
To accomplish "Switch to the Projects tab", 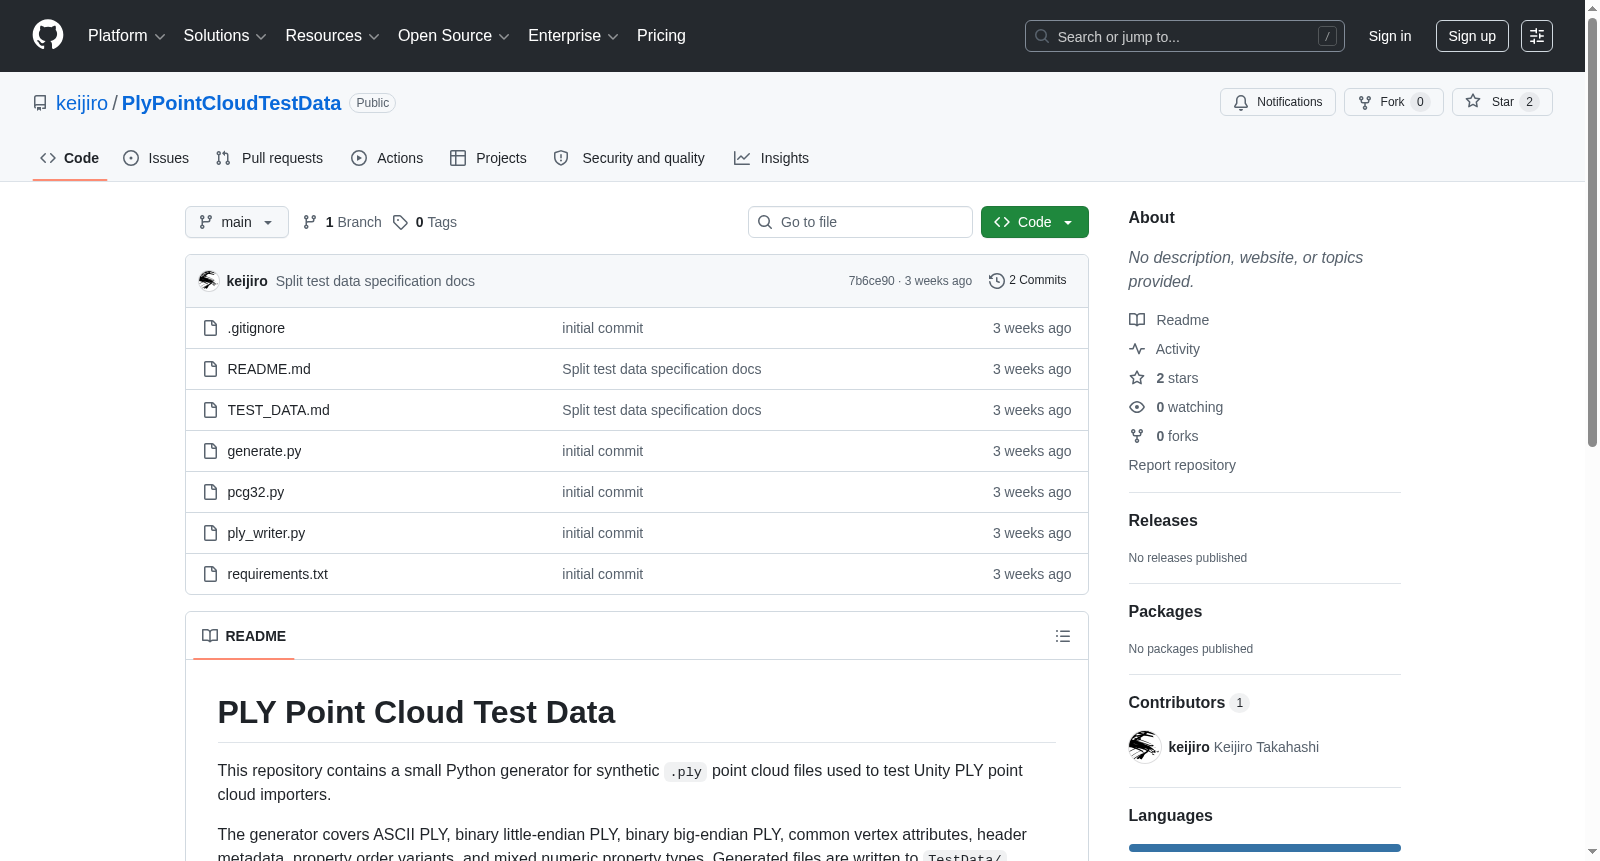I will point(488,158).
